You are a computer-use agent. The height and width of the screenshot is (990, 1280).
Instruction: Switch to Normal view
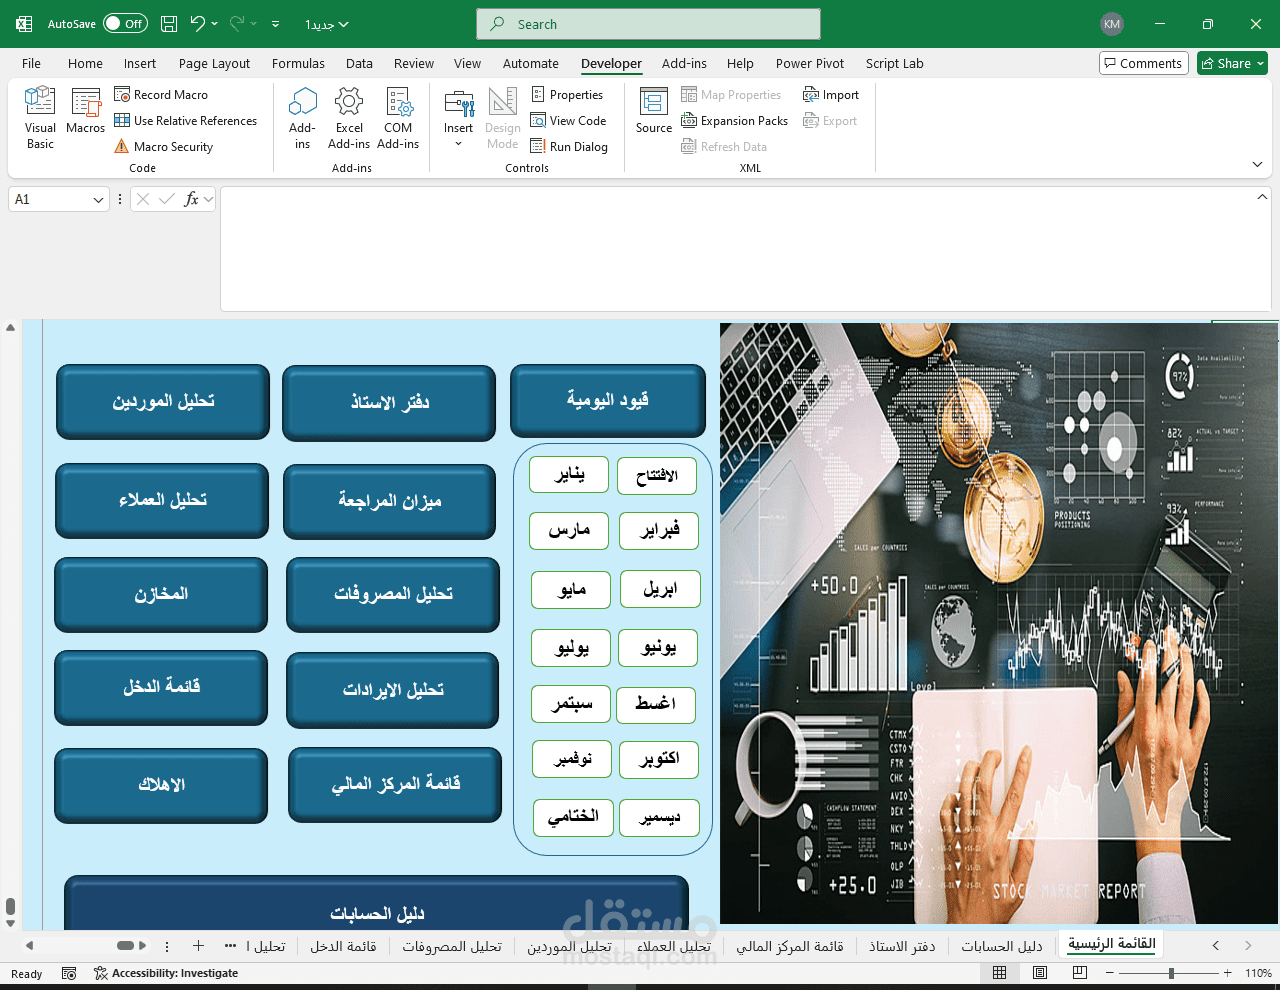click(1000, 972)
